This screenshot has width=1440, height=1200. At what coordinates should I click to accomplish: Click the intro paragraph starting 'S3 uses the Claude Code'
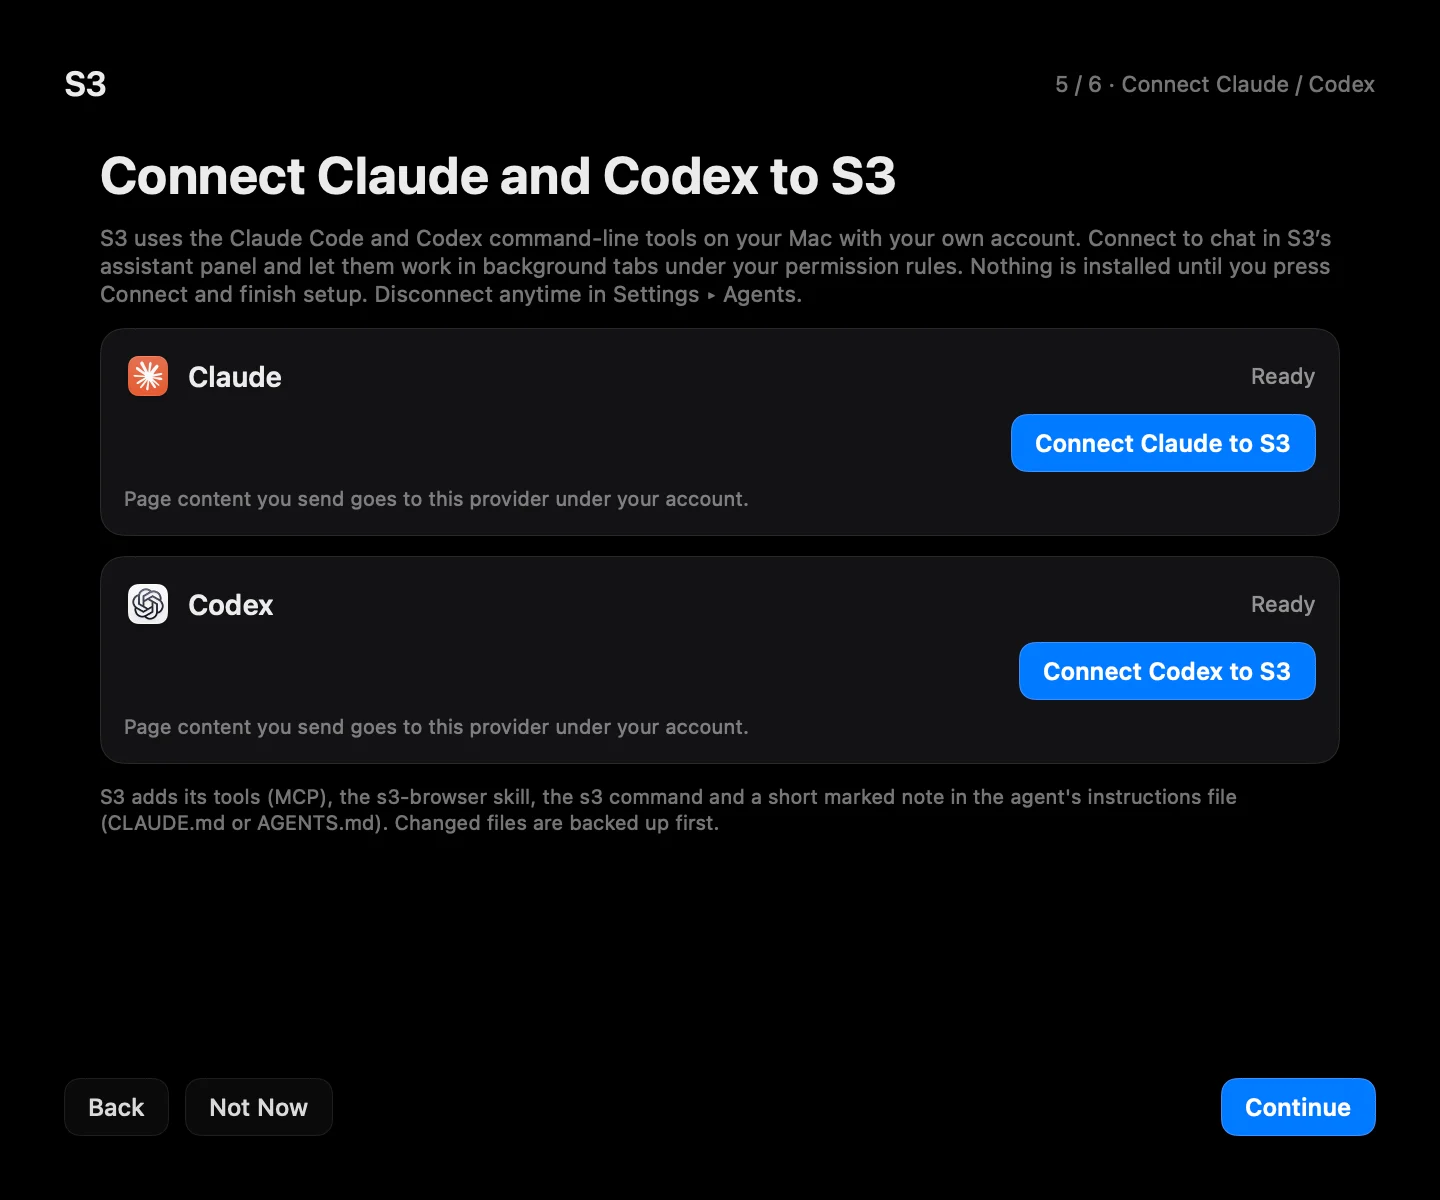716,266
